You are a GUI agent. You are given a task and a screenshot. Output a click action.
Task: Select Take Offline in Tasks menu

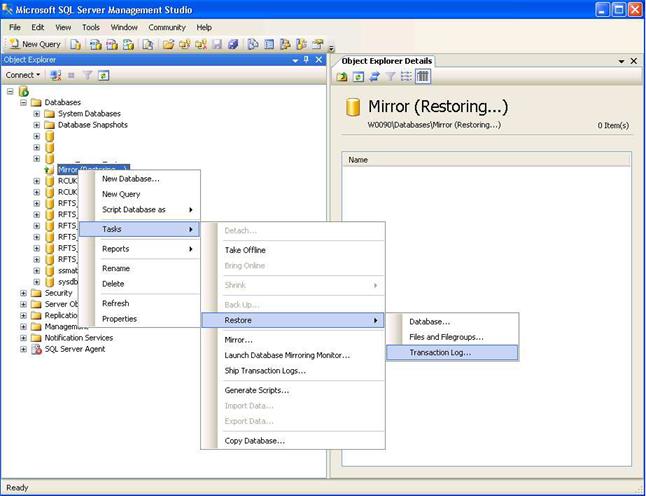coord(293,250)
